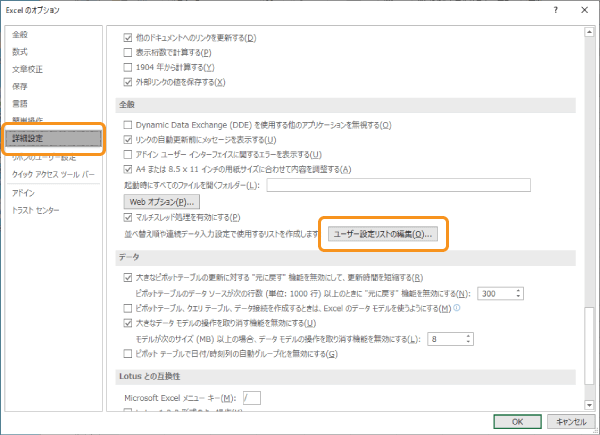Enable ignore Dynamic Data Exchange (DDE) checkbox

click(128, 125)
